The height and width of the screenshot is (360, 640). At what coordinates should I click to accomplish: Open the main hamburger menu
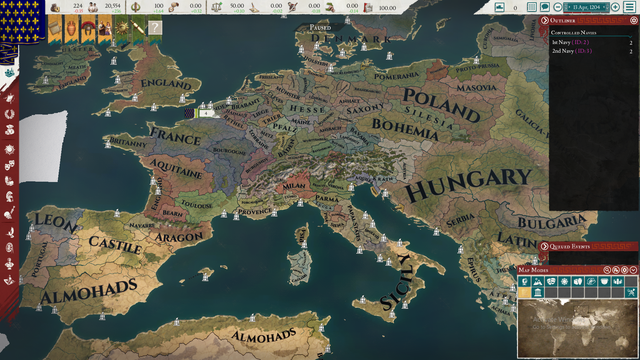pyautogui.click(x=629, y=7)
